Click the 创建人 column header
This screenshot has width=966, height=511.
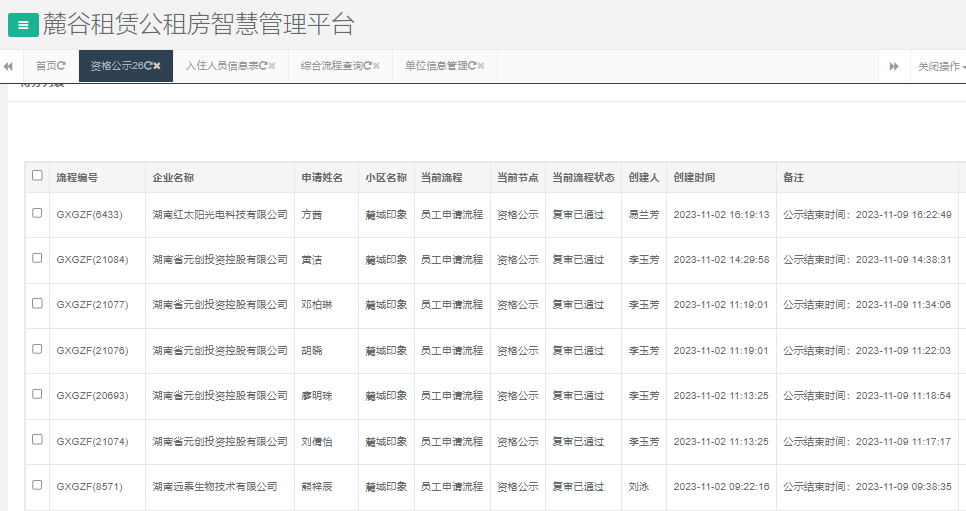pos(644,178)
